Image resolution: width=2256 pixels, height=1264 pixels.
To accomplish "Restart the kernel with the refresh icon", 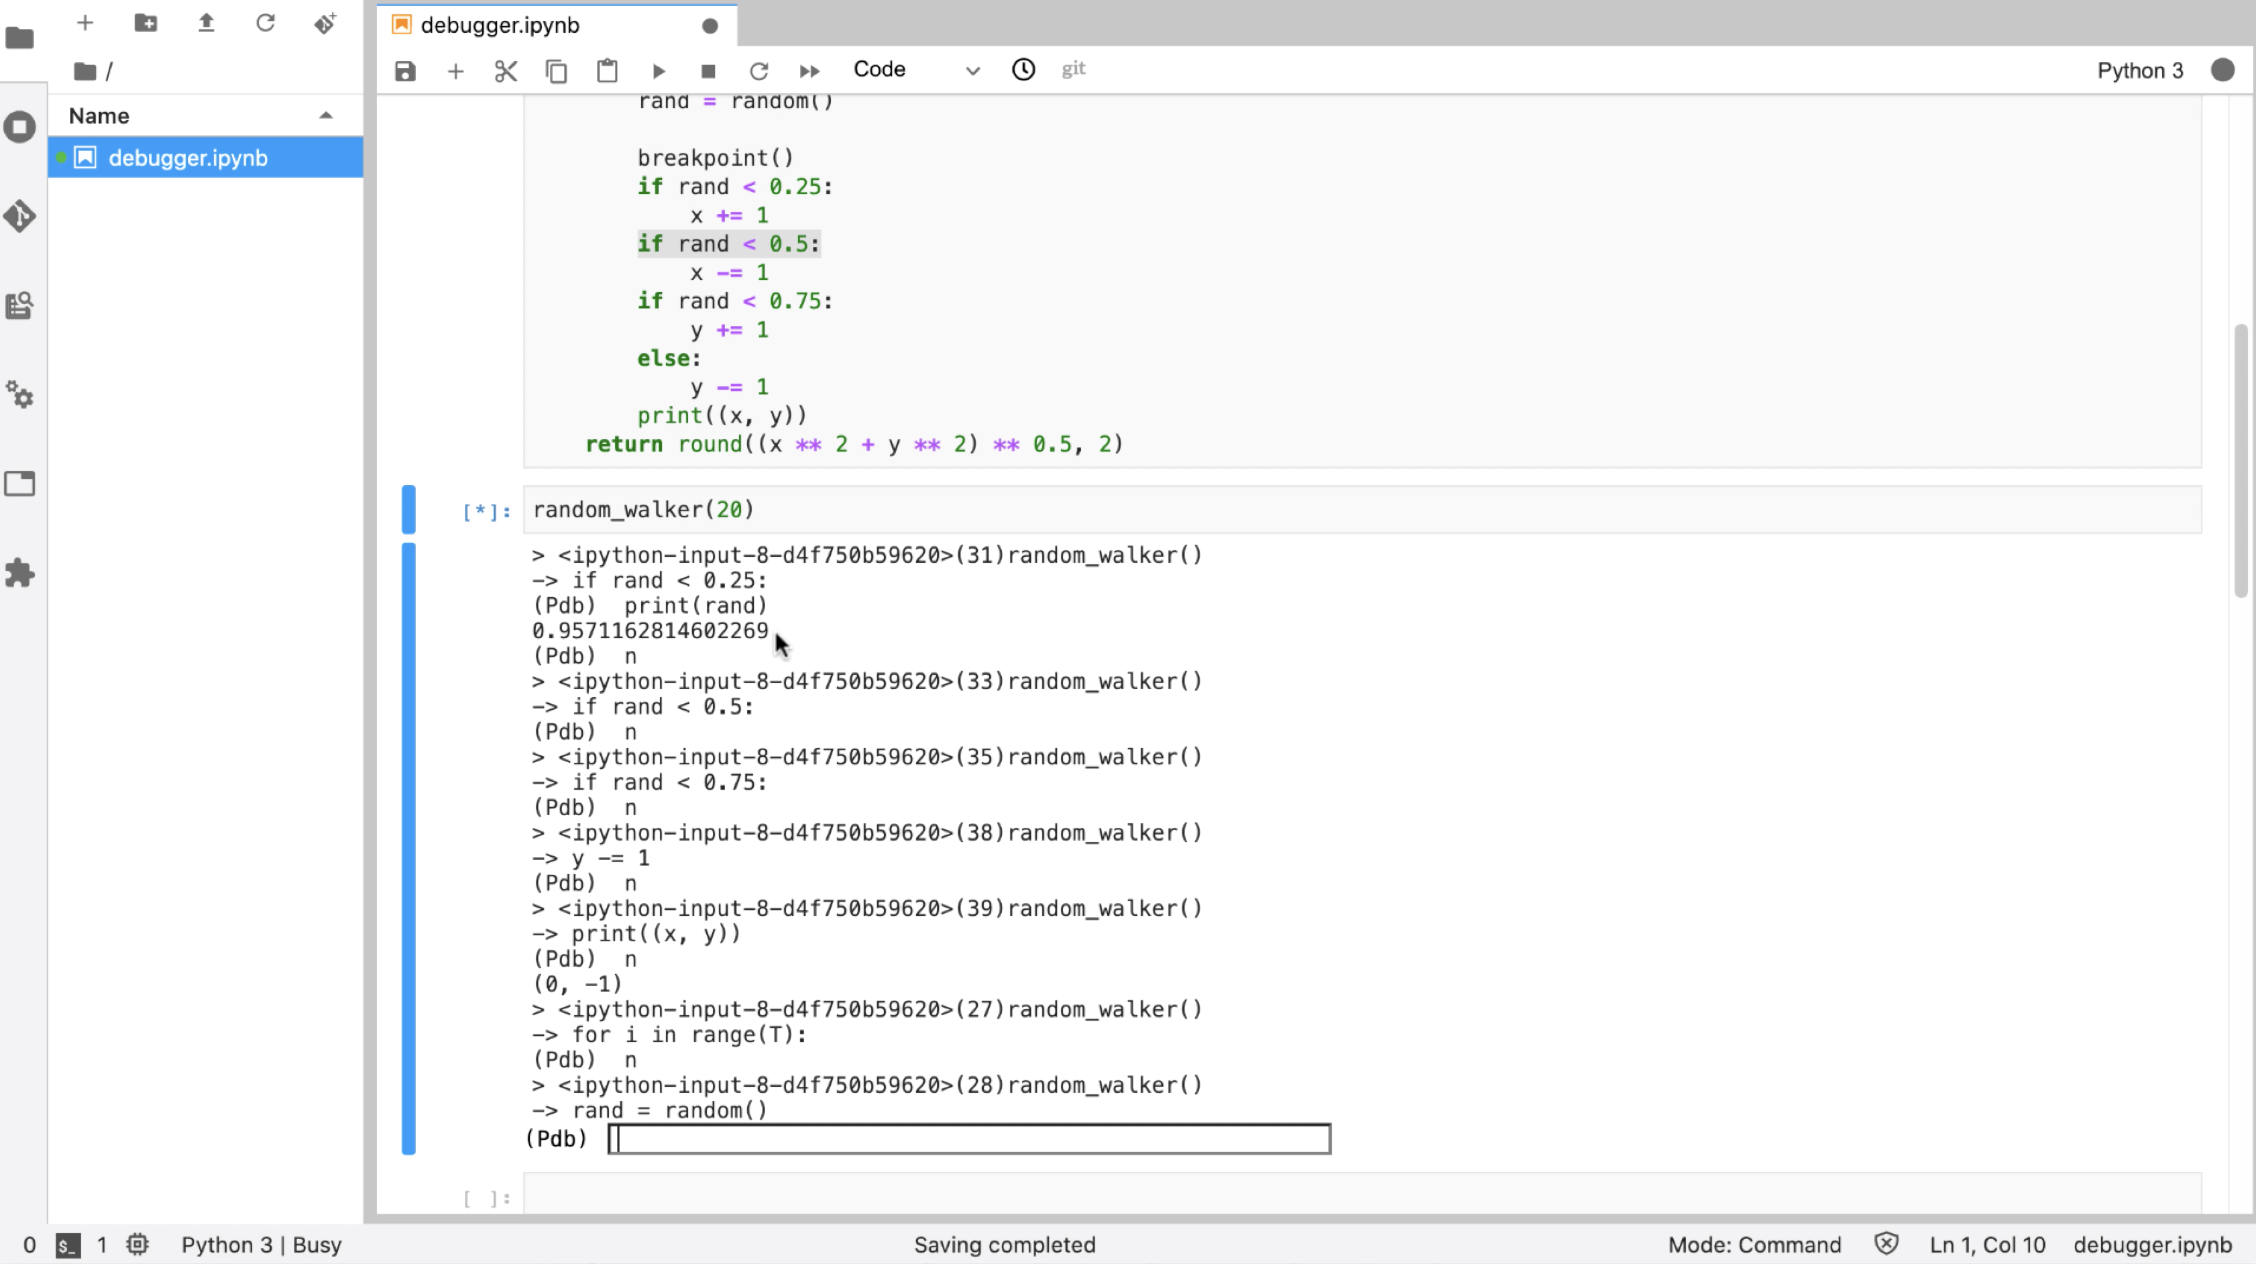I will [759, 71].
